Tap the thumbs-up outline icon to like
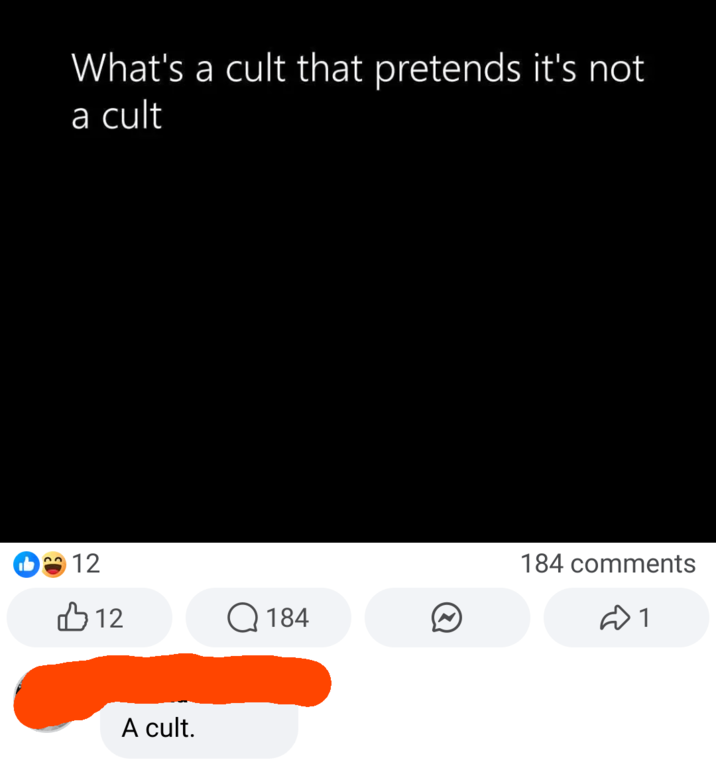The width and height of the screenshot is (716, 764). [73, 617]
